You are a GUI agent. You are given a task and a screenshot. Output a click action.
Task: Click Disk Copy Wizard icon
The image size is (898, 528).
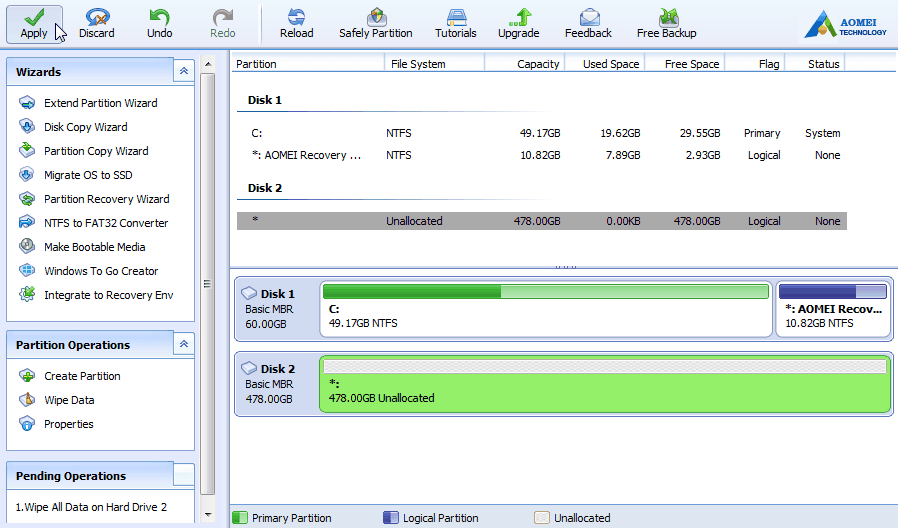click(x=27, y=126)
